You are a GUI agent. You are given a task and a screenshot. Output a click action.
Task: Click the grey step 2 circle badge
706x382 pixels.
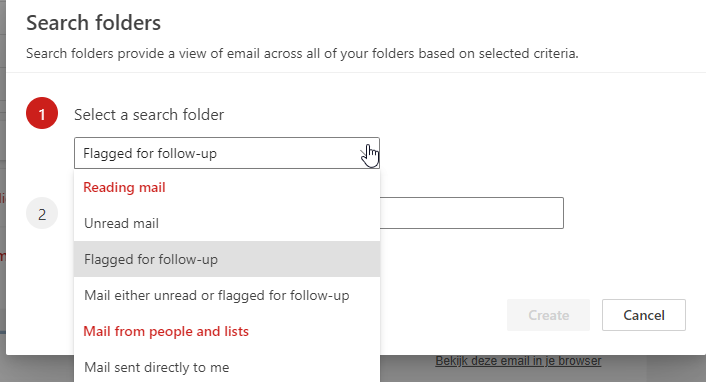(42, 213)
